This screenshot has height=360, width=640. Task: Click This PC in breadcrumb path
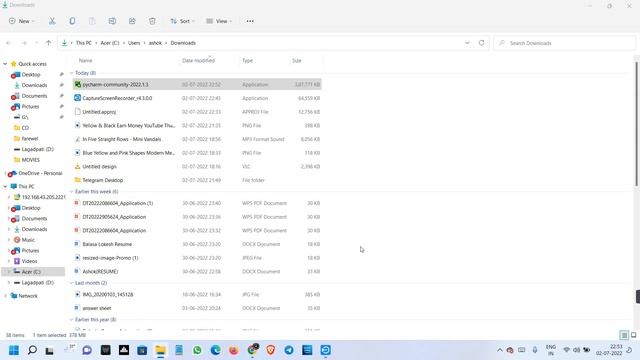click(x=84, y=43)
